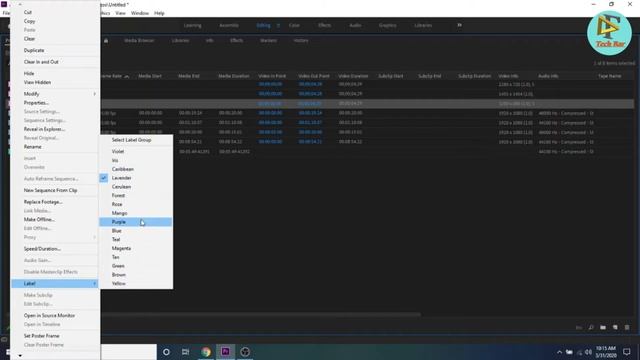
Task: Choose Replace Footage
Action: pyautogui.click(x=43, y=202)
